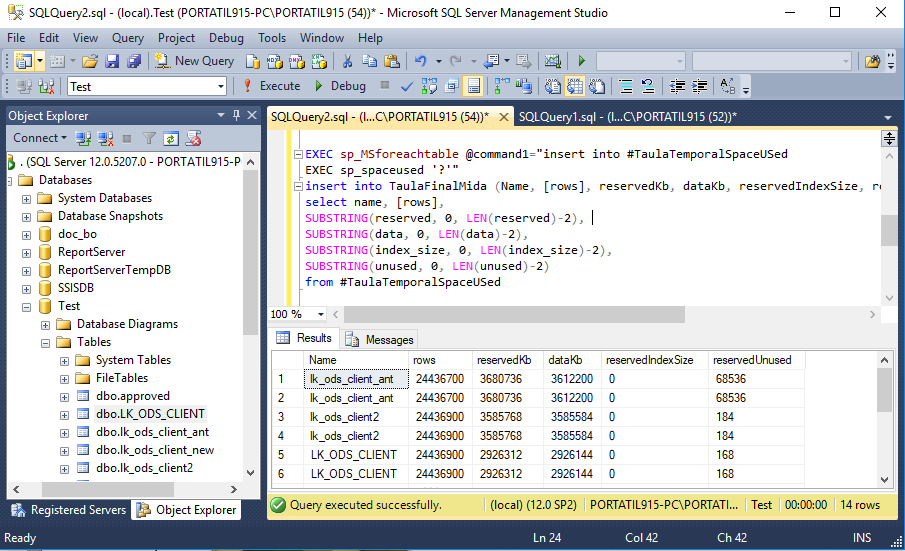Click Database Engine Query icon
905x551 pixels.
(253, 61)
